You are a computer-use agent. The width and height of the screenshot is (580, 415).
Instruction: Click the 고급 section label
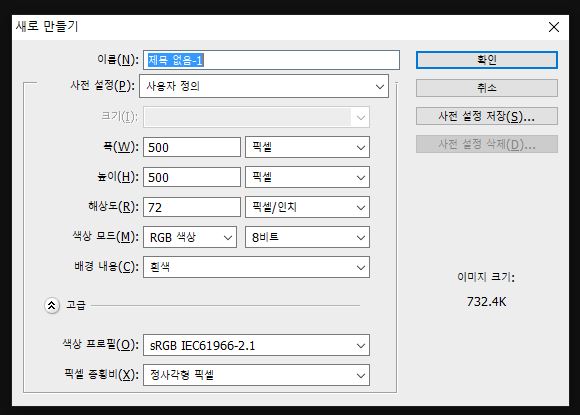point(76,305)
